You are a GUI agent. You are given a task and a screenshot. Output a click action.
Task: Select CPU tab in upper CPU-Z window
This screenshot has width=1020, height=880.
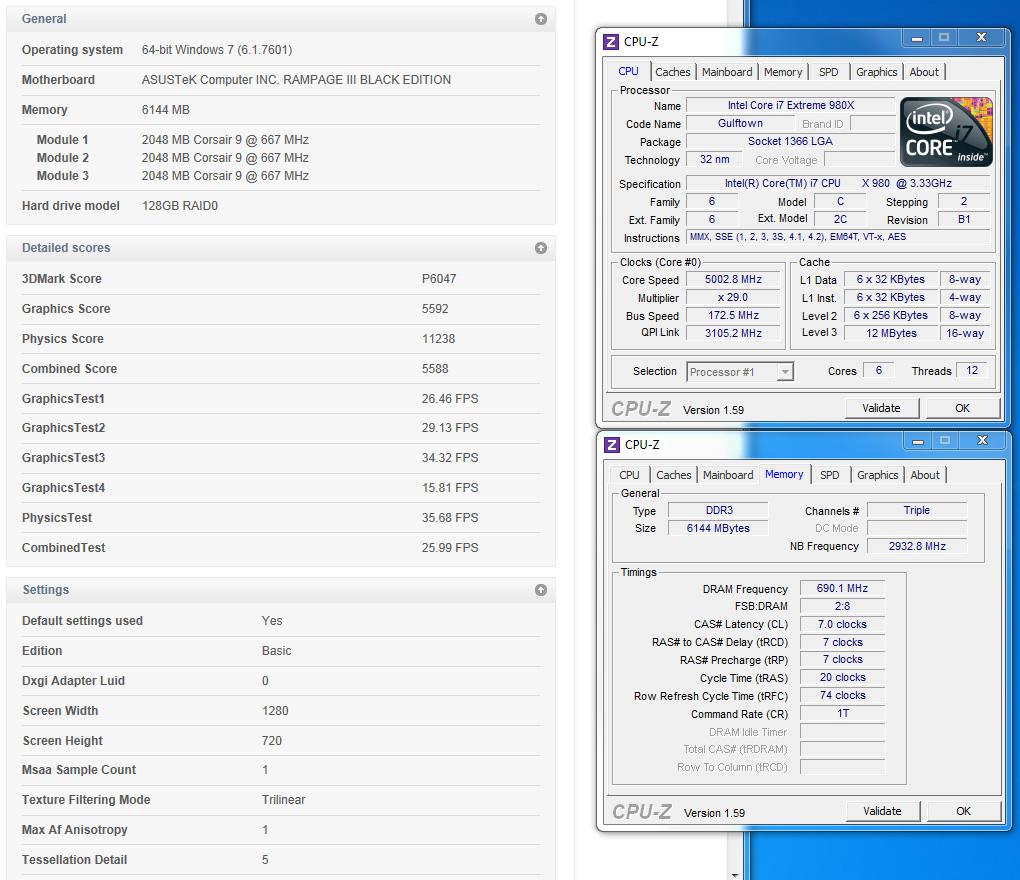pyautogui.click(x=628, y=72)
